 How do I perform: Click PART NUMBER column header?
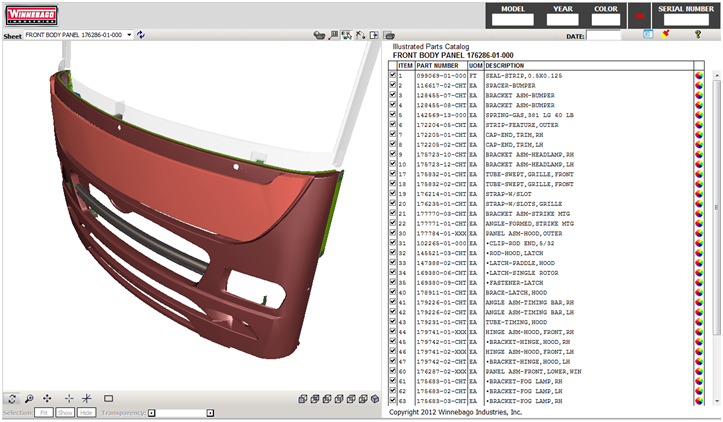pyautogui.click(x=438, y=65)
